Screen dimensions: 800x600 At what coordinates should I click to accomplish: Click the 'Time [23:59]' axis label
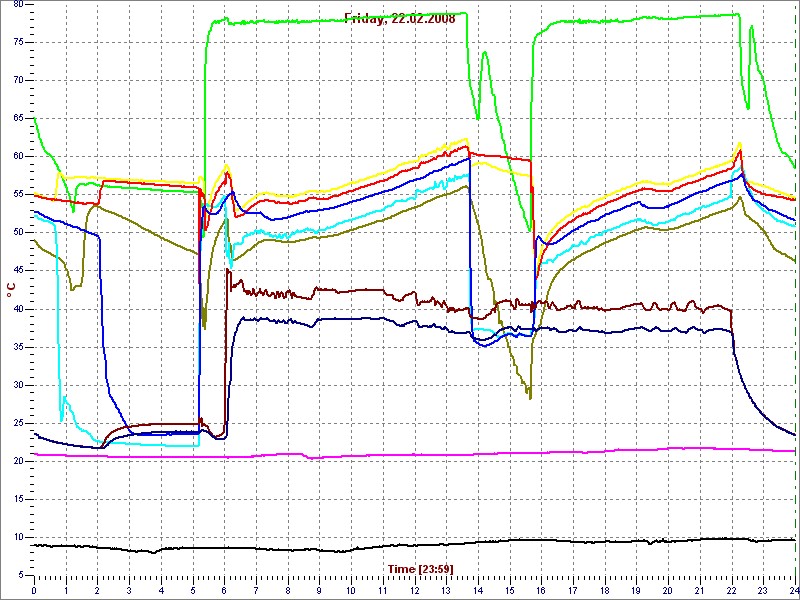click(420, 568)
